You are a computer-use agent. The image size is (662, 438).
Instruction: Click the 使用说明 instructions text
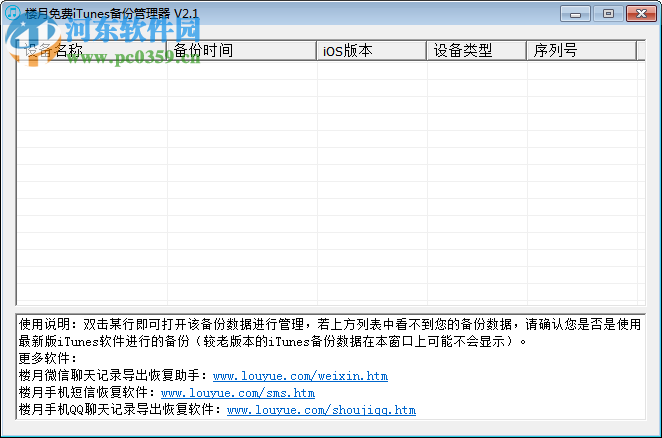point(330,333)
